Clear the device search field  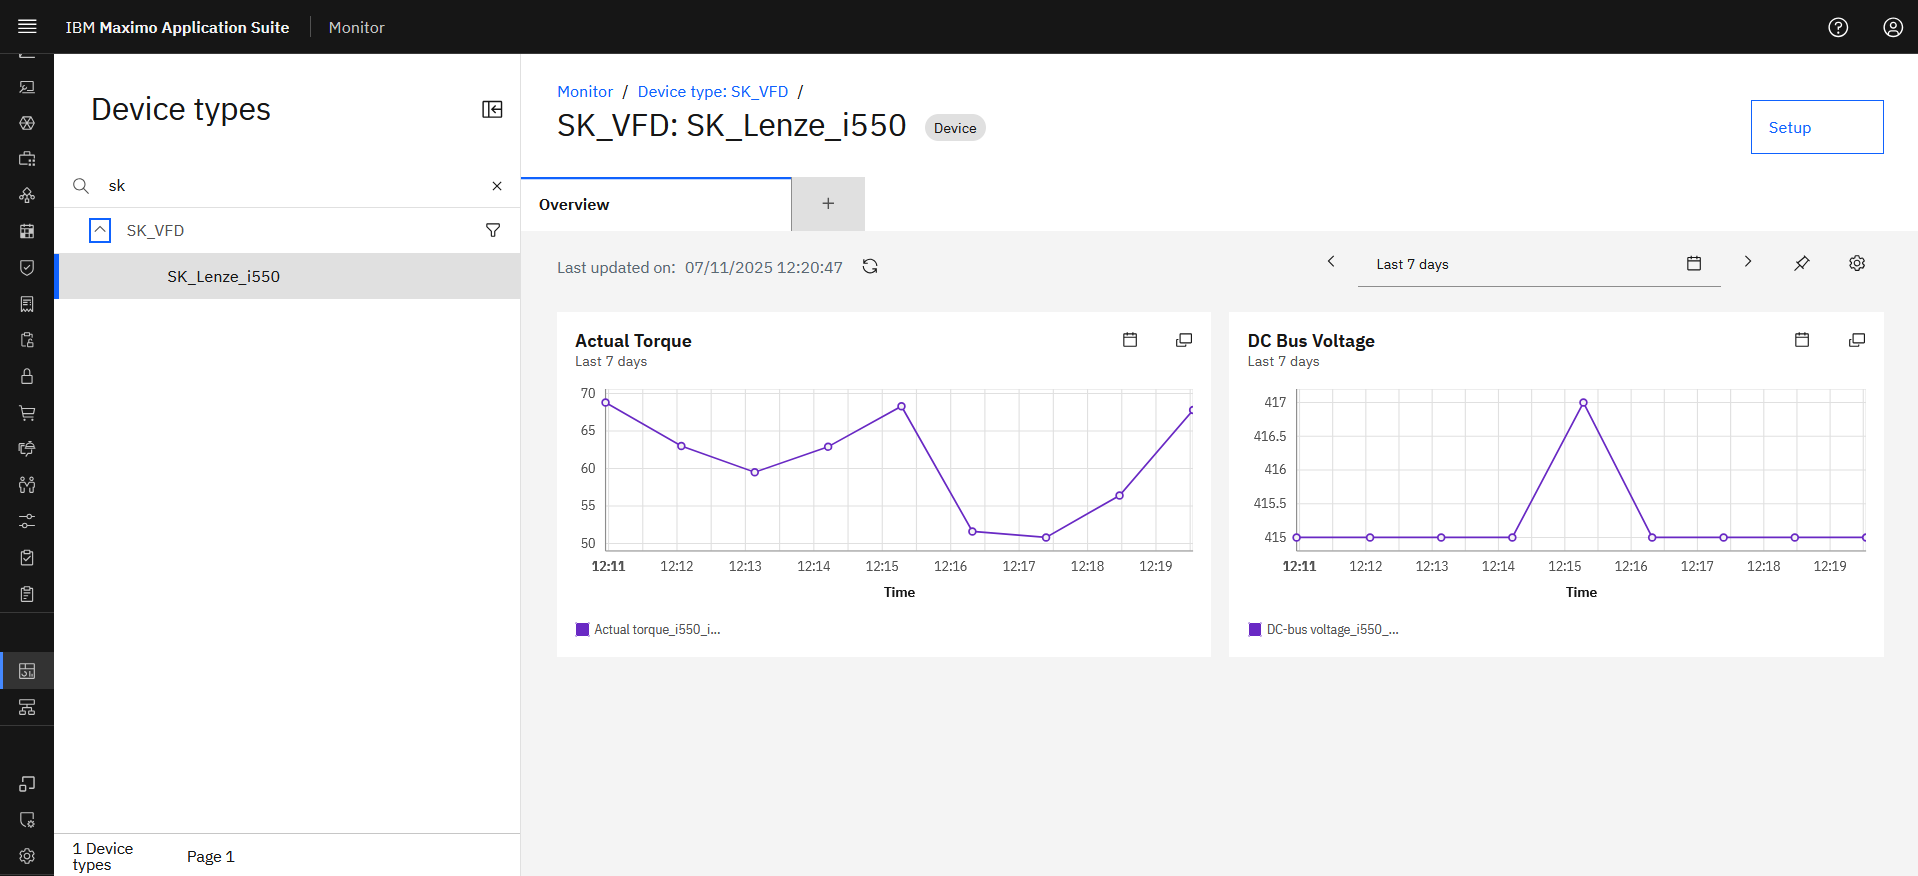(x=497, y=186)
